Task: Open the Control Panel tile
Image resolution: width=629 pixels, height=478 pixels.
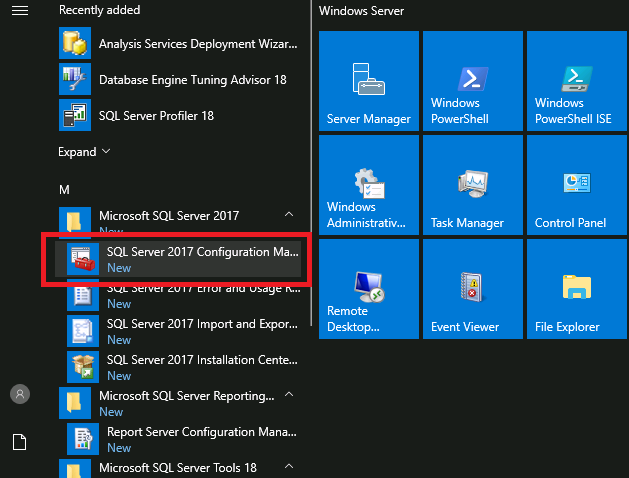Action: coord(577,185)
